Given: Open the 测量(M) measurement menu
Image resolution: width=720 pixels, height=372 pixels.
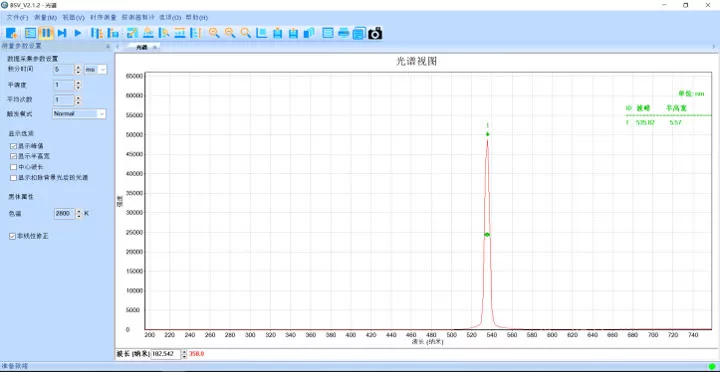Looking at the screenshot, I should pos(45,17).
